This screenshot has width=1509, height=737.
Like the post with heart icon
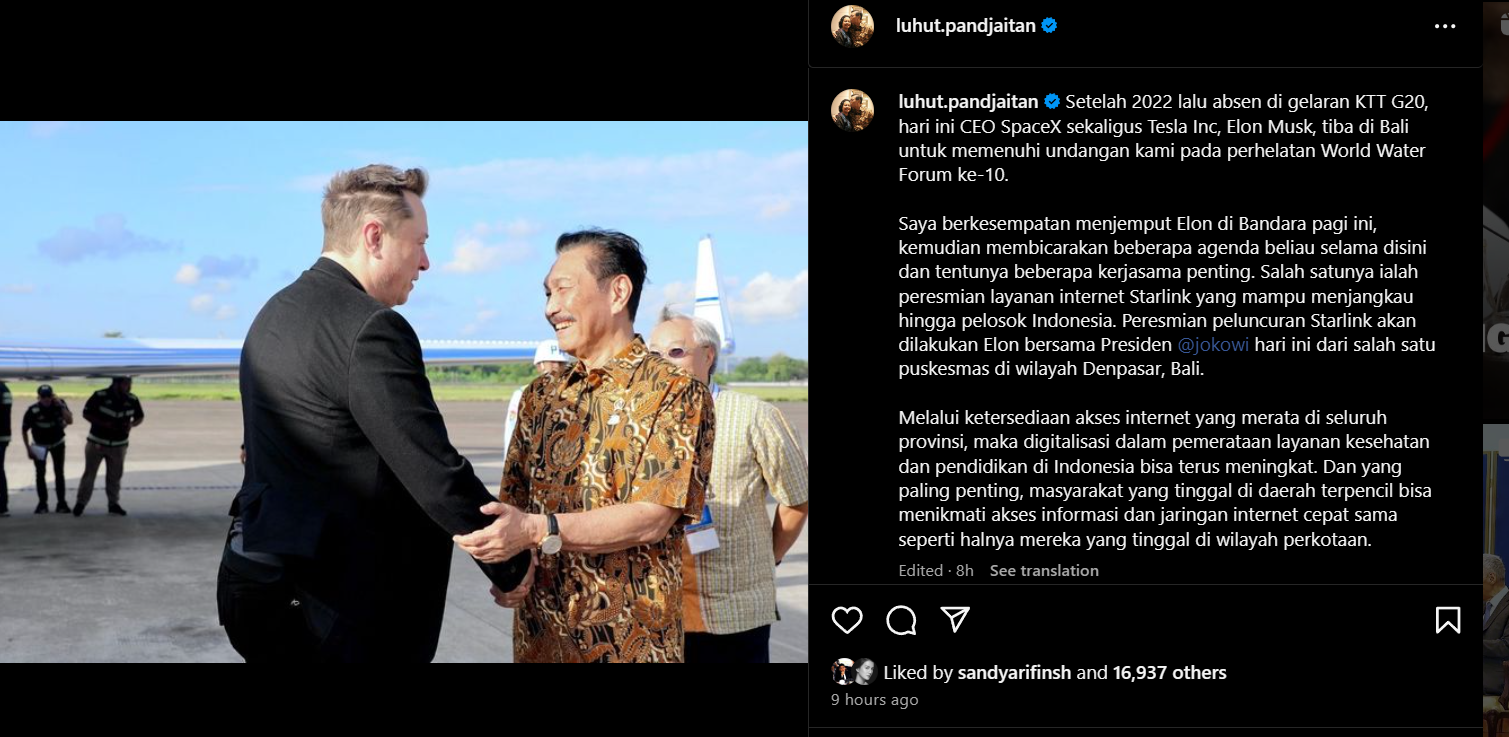[847, 620]
